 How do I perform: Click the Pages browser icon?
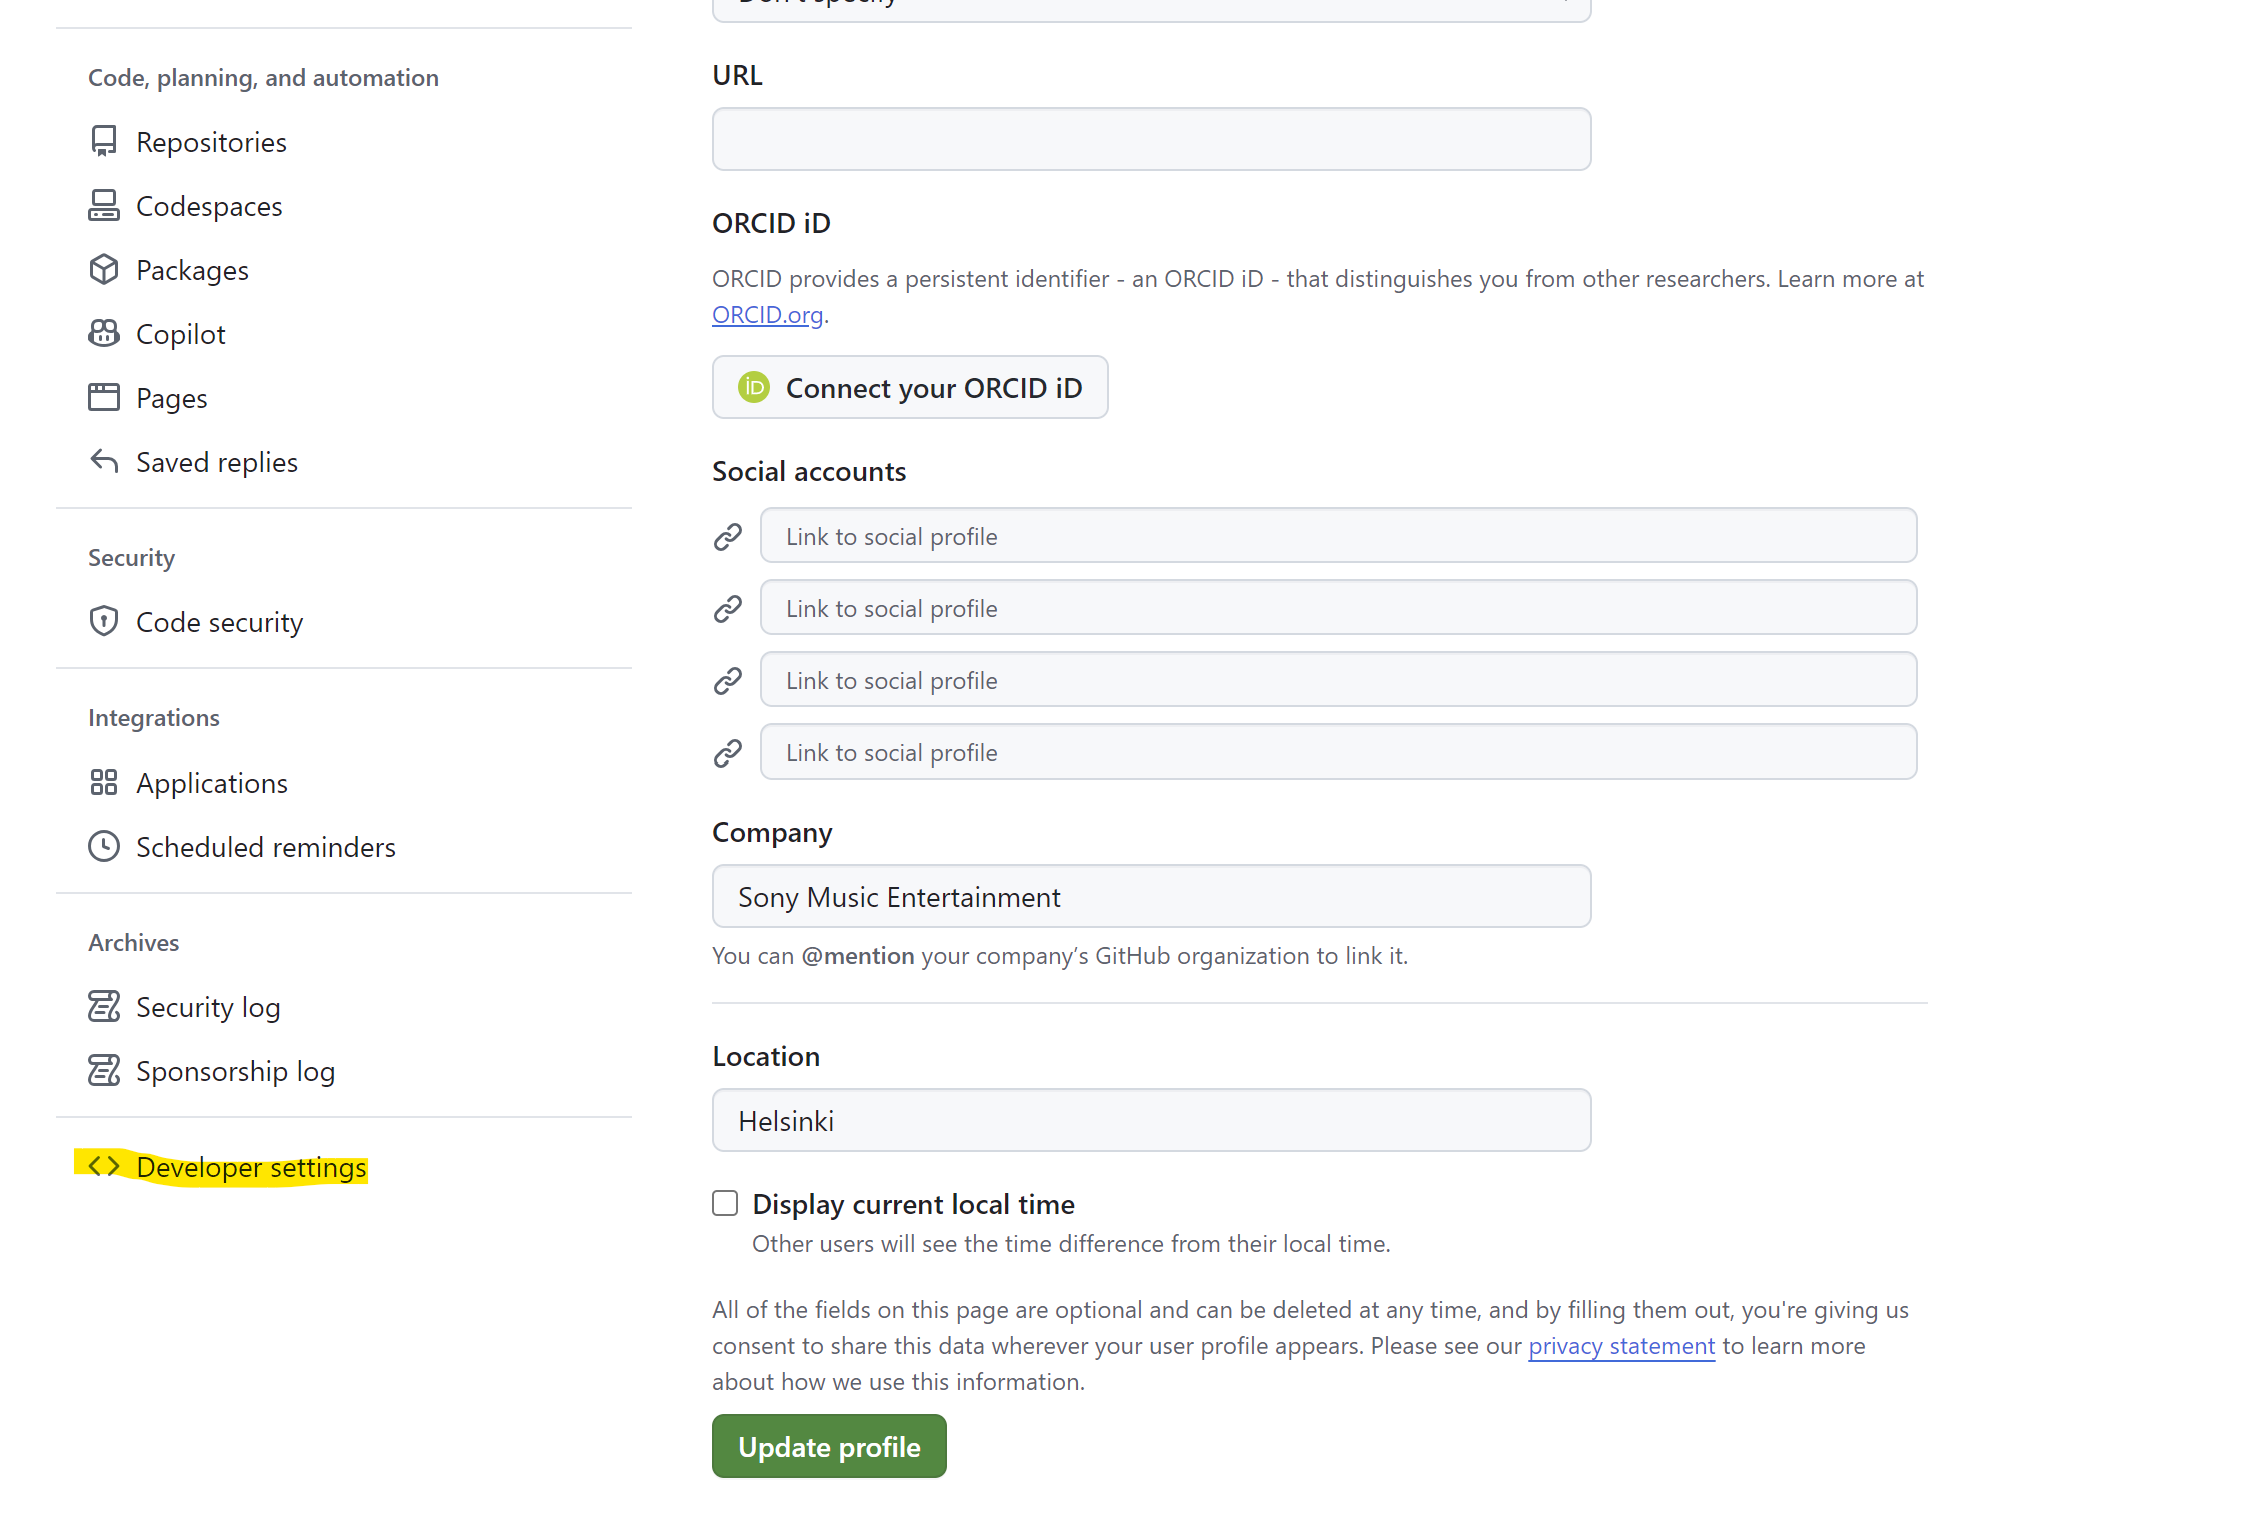click(104, 397)
